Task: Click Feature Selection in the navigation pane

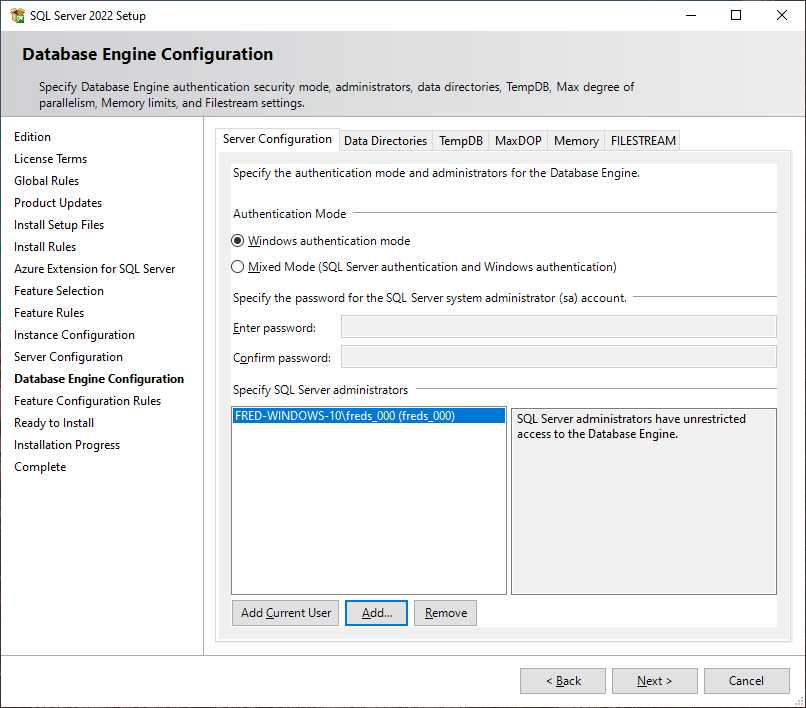Action: coord(58,290)
